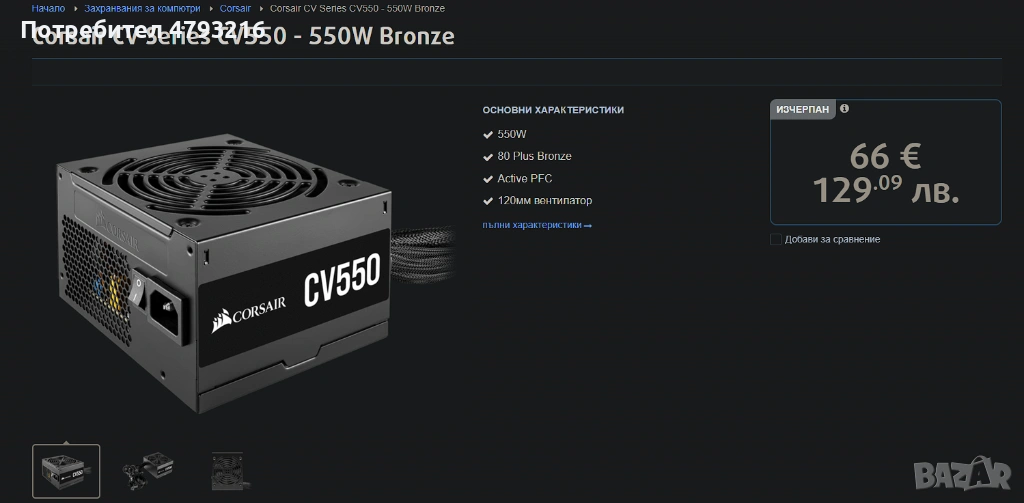Open Захранвания за компютри breadcrumb category
The height and width of the screenshot is (503, 1024).
click(142, 8)
